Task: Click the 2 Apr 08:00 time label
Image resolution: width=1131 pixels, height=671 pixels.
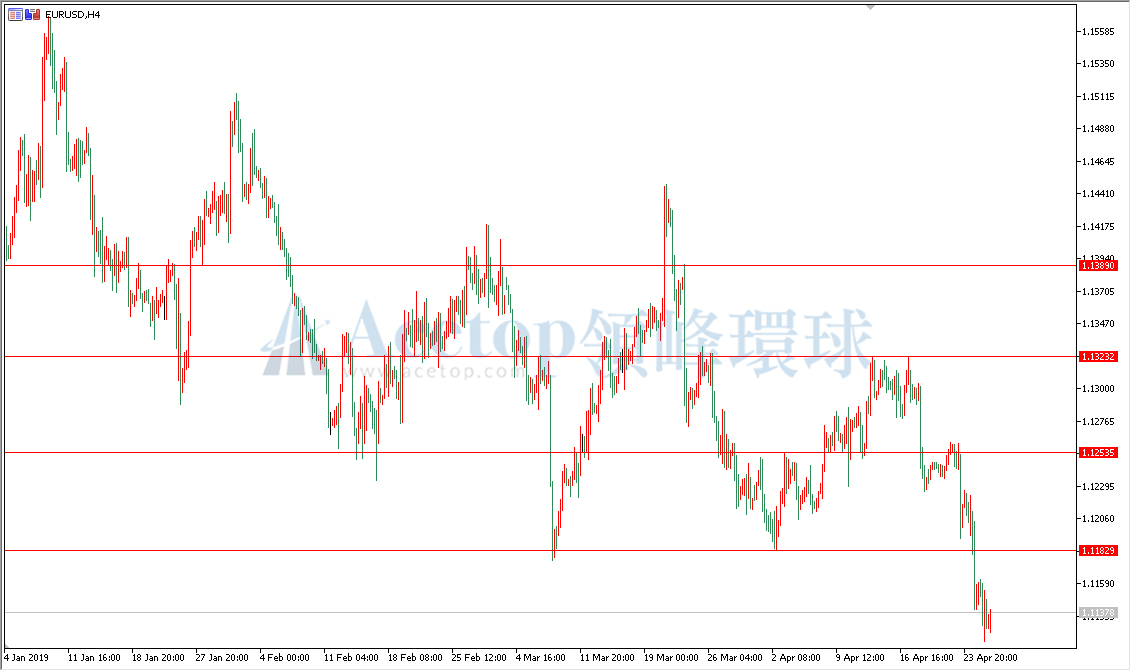Action: 796,658
